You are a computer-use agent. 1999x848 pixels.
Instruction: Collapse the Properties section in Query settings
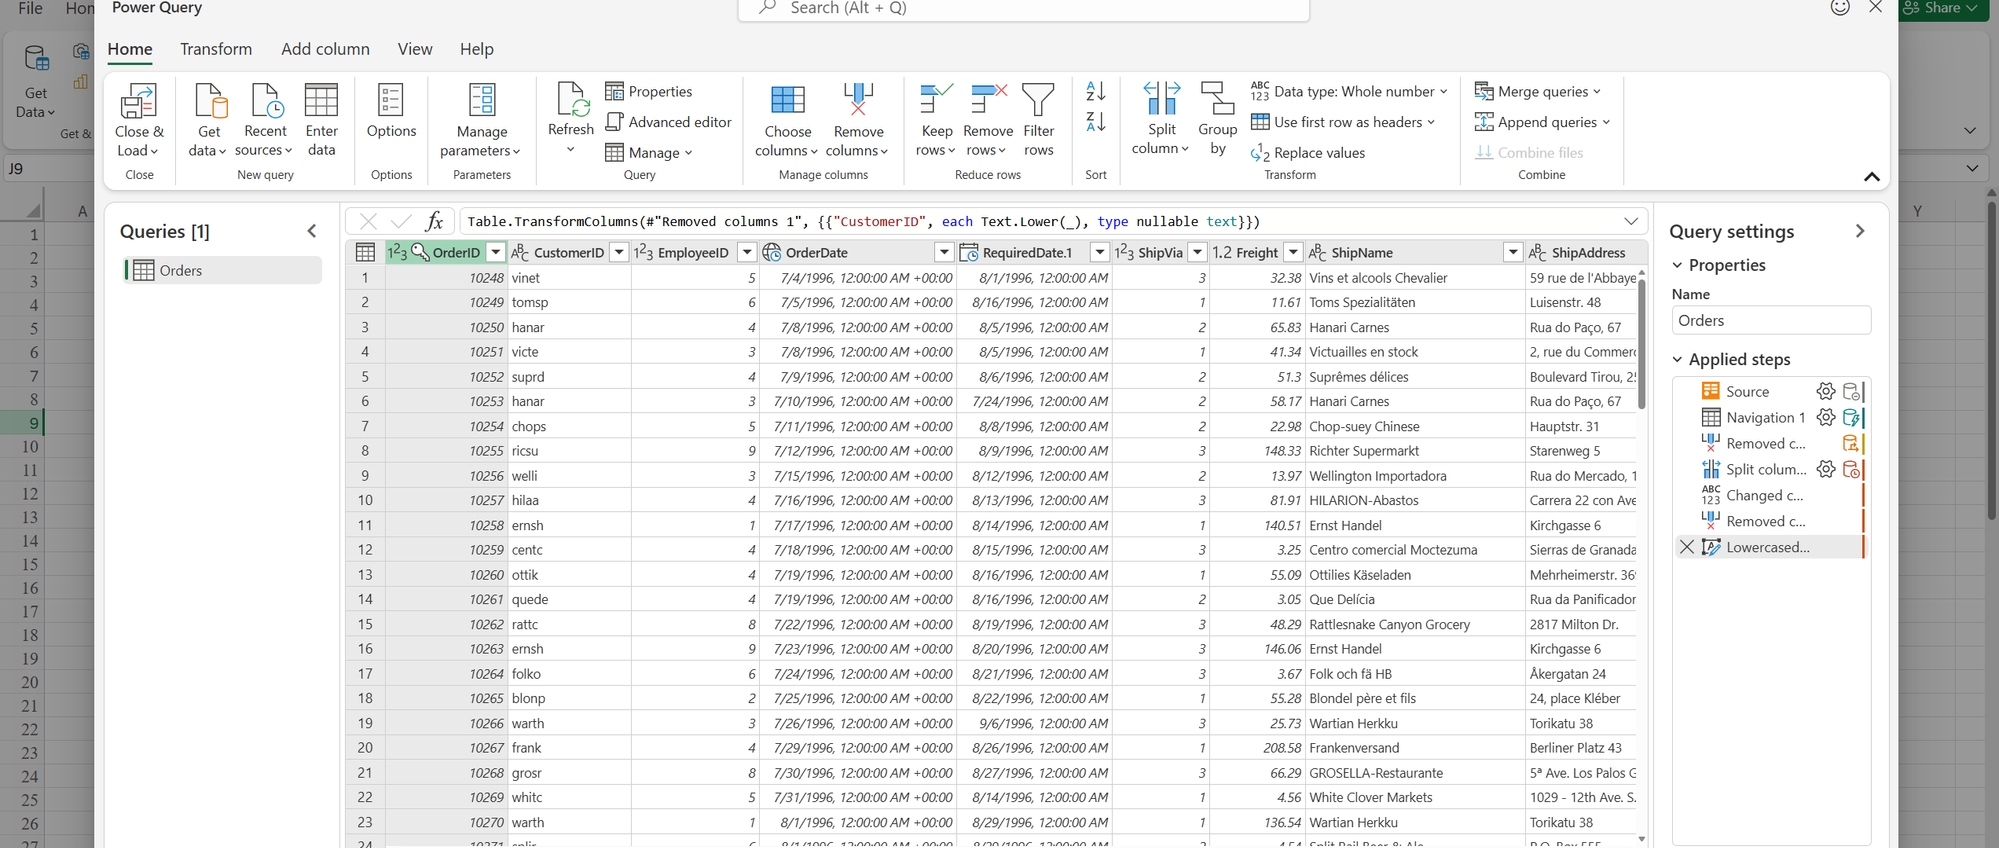tap(1678, 265)
